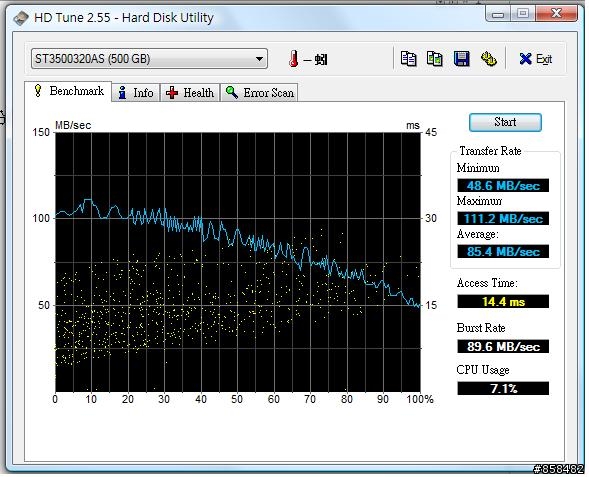
Task: Click the thermometer temperature icon
Action: coord(294,59)
